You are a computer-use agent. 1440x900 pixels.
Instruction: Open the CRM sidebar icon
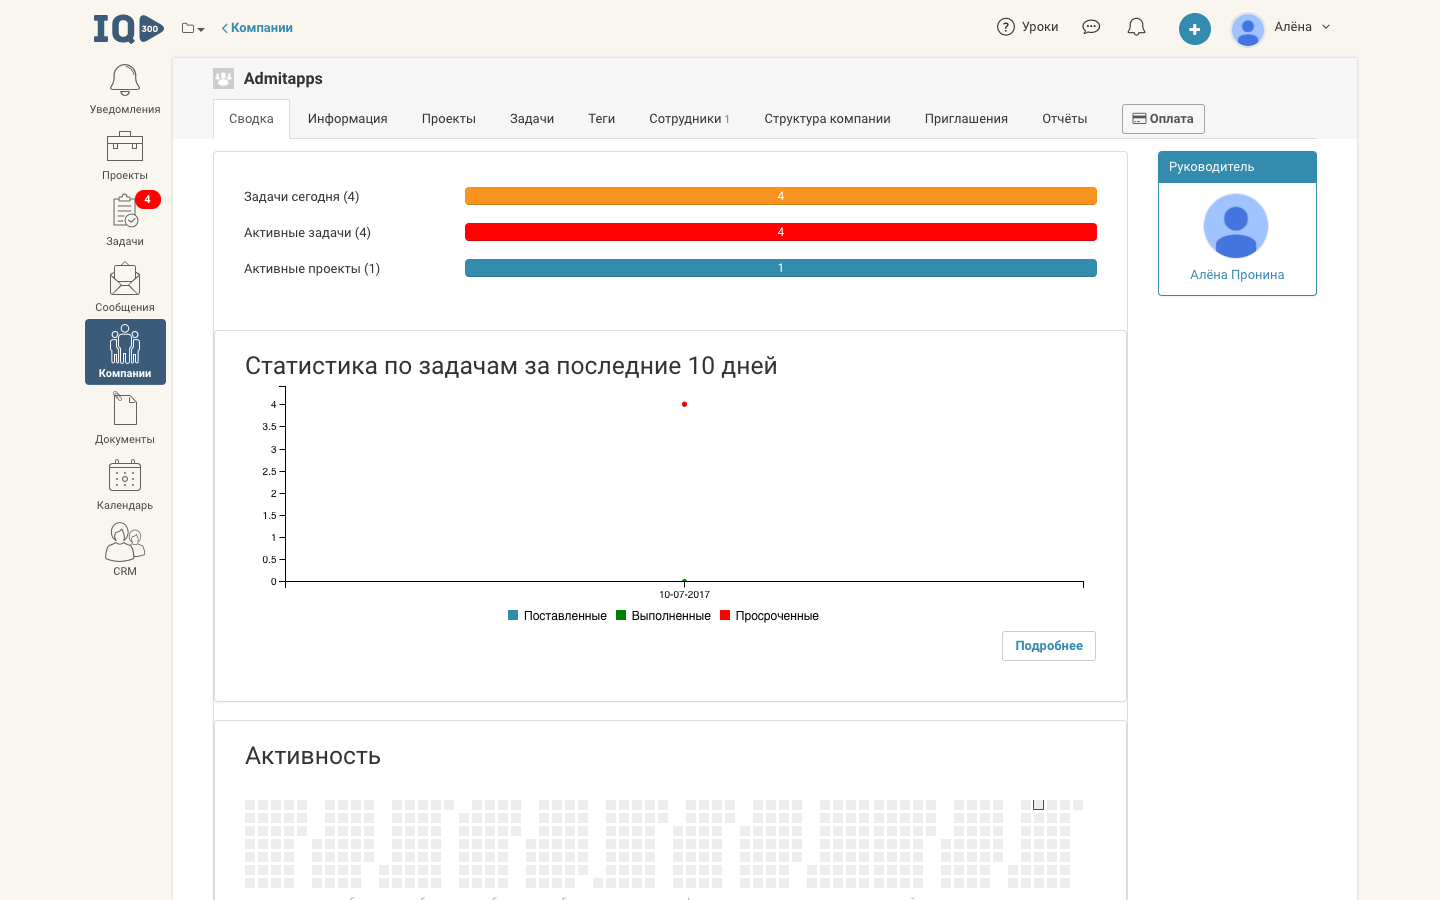click(x=125, y=549)
